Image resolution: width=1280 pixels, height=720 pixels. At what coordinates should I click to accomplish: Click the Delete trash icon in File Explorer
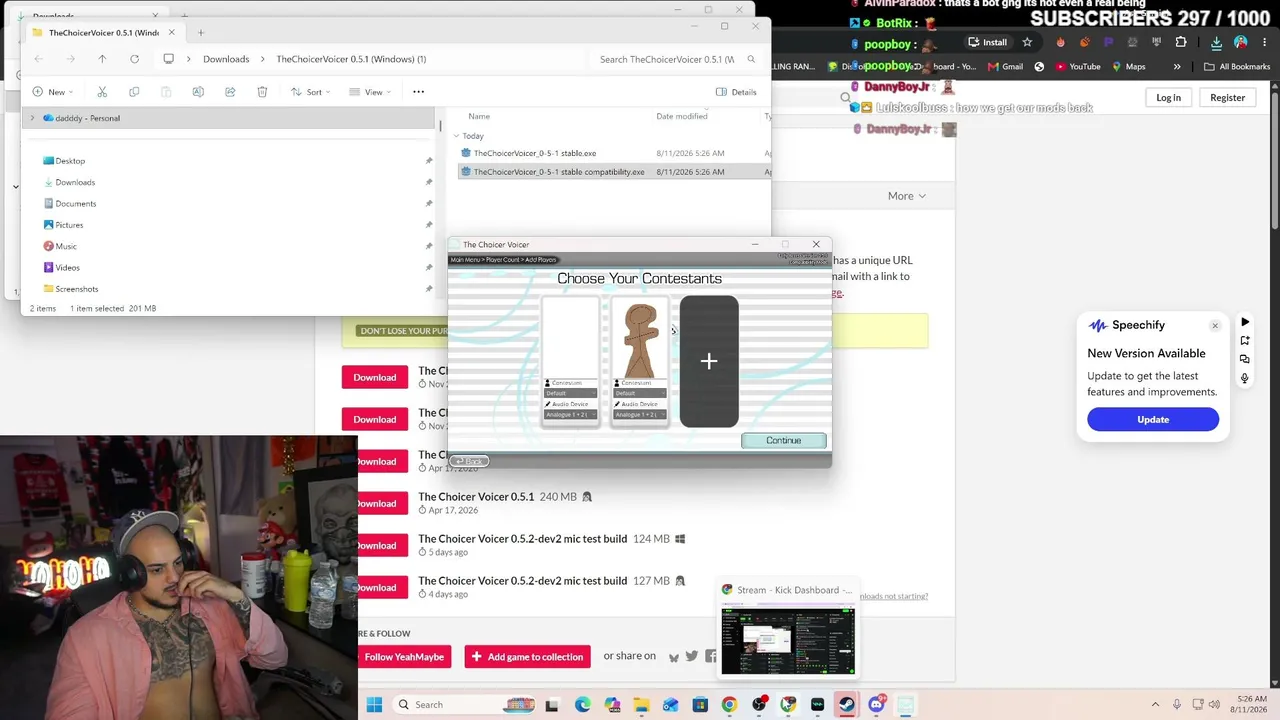[262, 92]
